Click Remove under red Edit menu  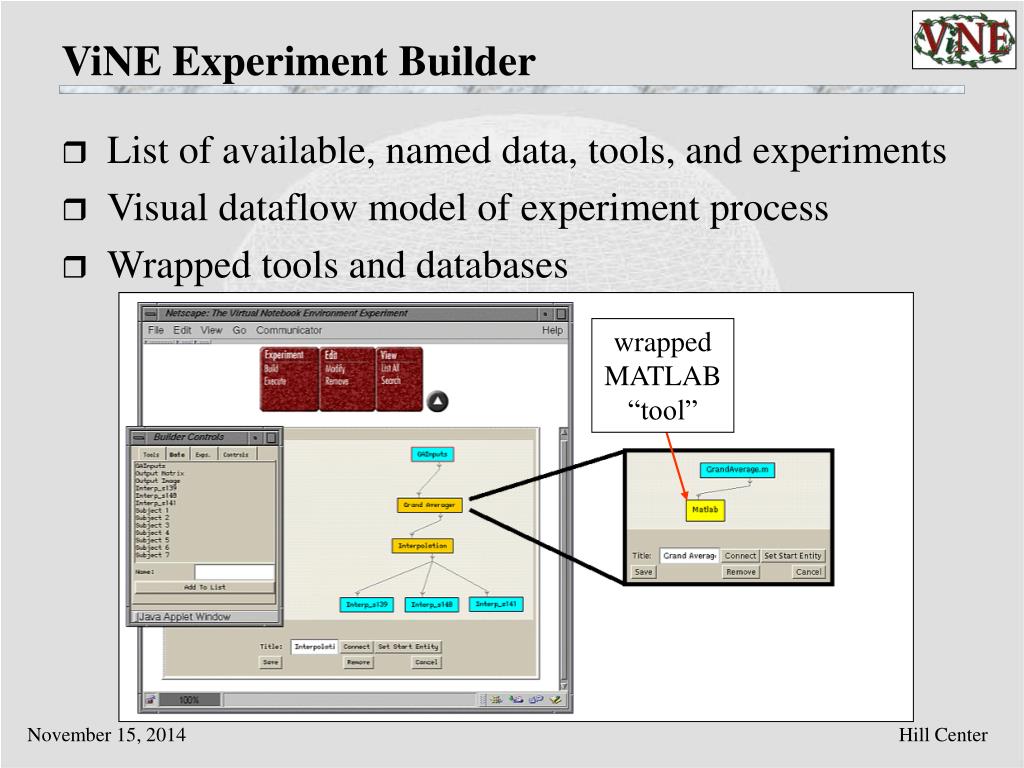pos(336,381)
